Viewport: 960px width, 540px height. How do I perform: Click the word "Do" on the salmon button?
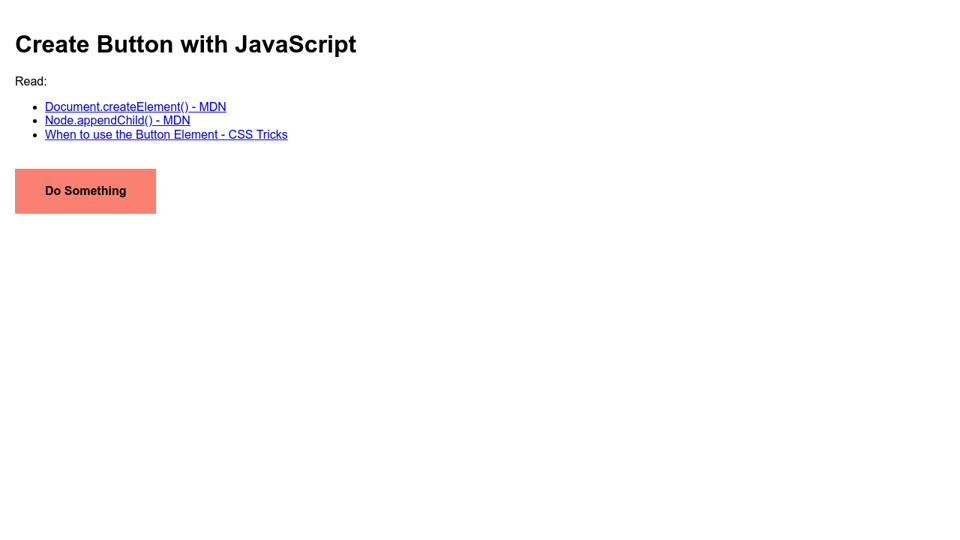(x=53, y=191)
